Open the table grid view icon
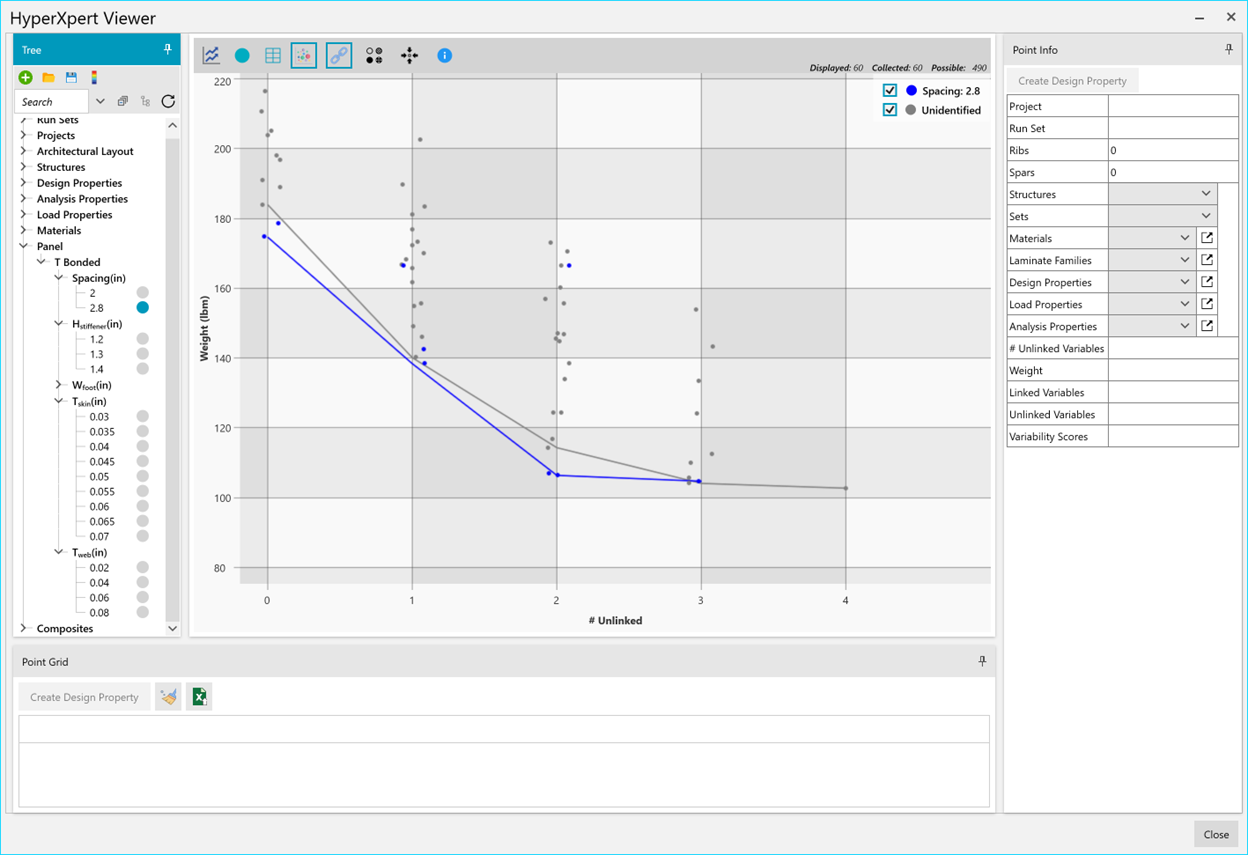Image resolution: width=1248 pixels, height=855 pixels. tap(272, 56)
